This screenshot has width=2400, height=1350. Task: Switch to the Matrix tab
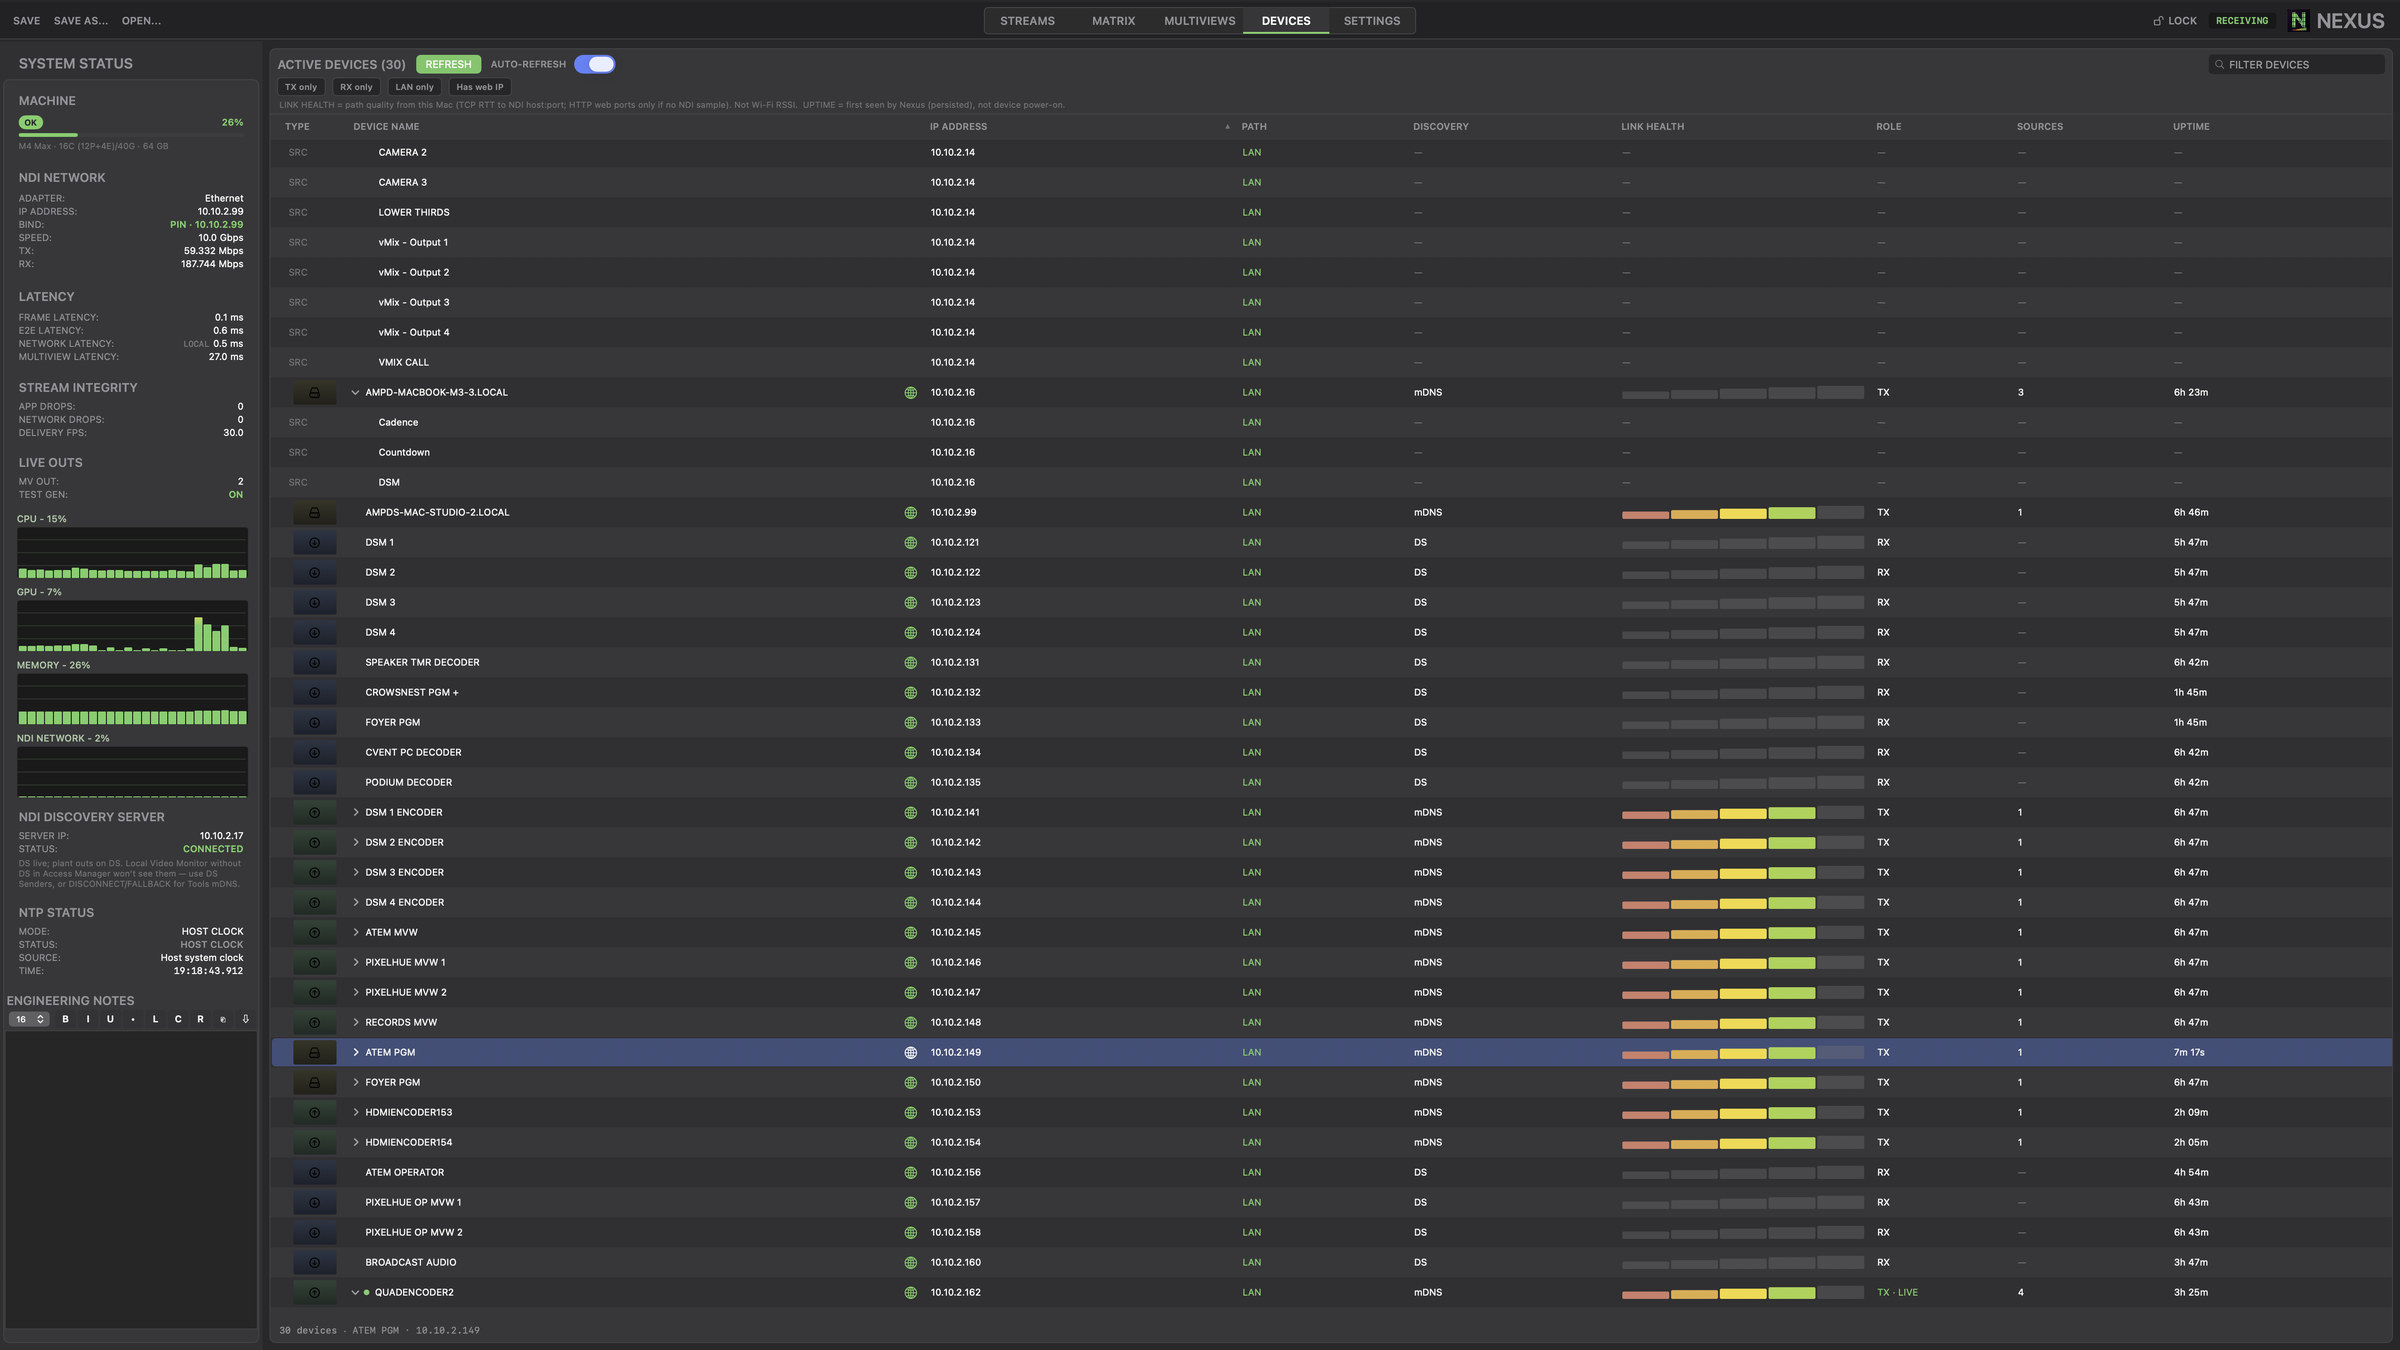(x=1113, y=21)
